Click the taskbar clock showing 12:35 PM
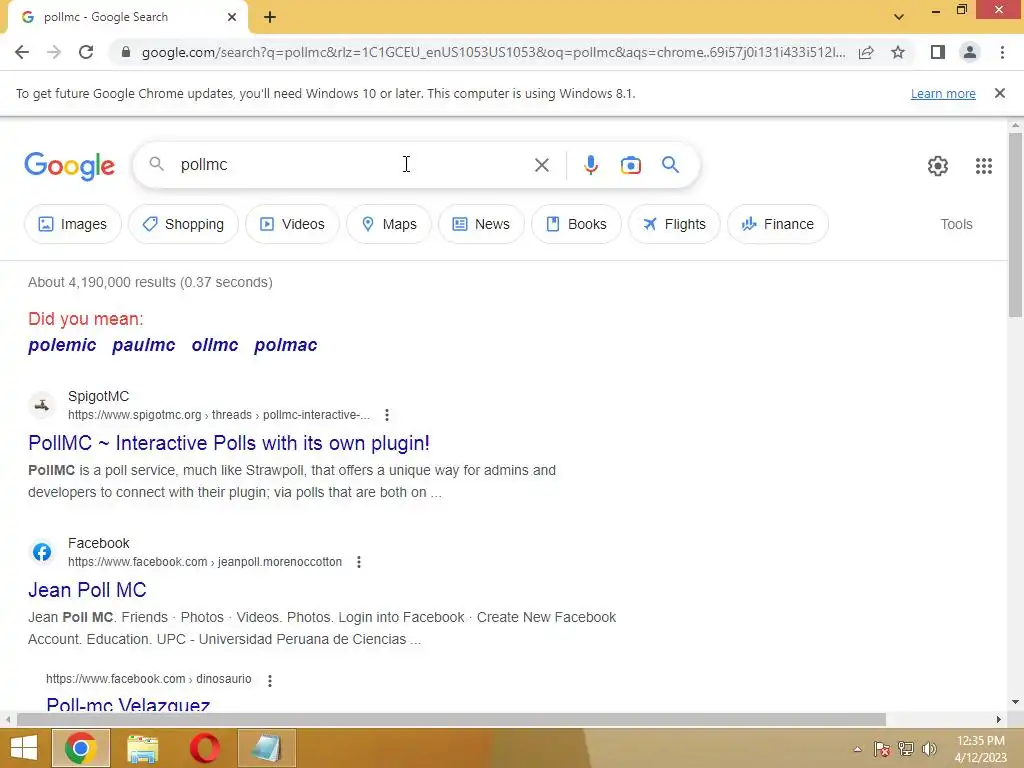This screenshot has height=768, width=1024. point(980,749)
